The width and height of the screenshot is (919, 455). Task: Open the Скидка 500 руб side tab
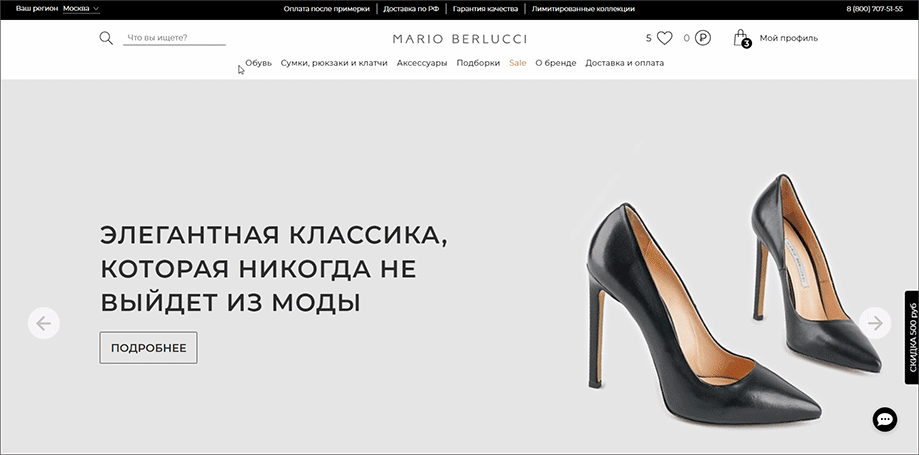911,337
